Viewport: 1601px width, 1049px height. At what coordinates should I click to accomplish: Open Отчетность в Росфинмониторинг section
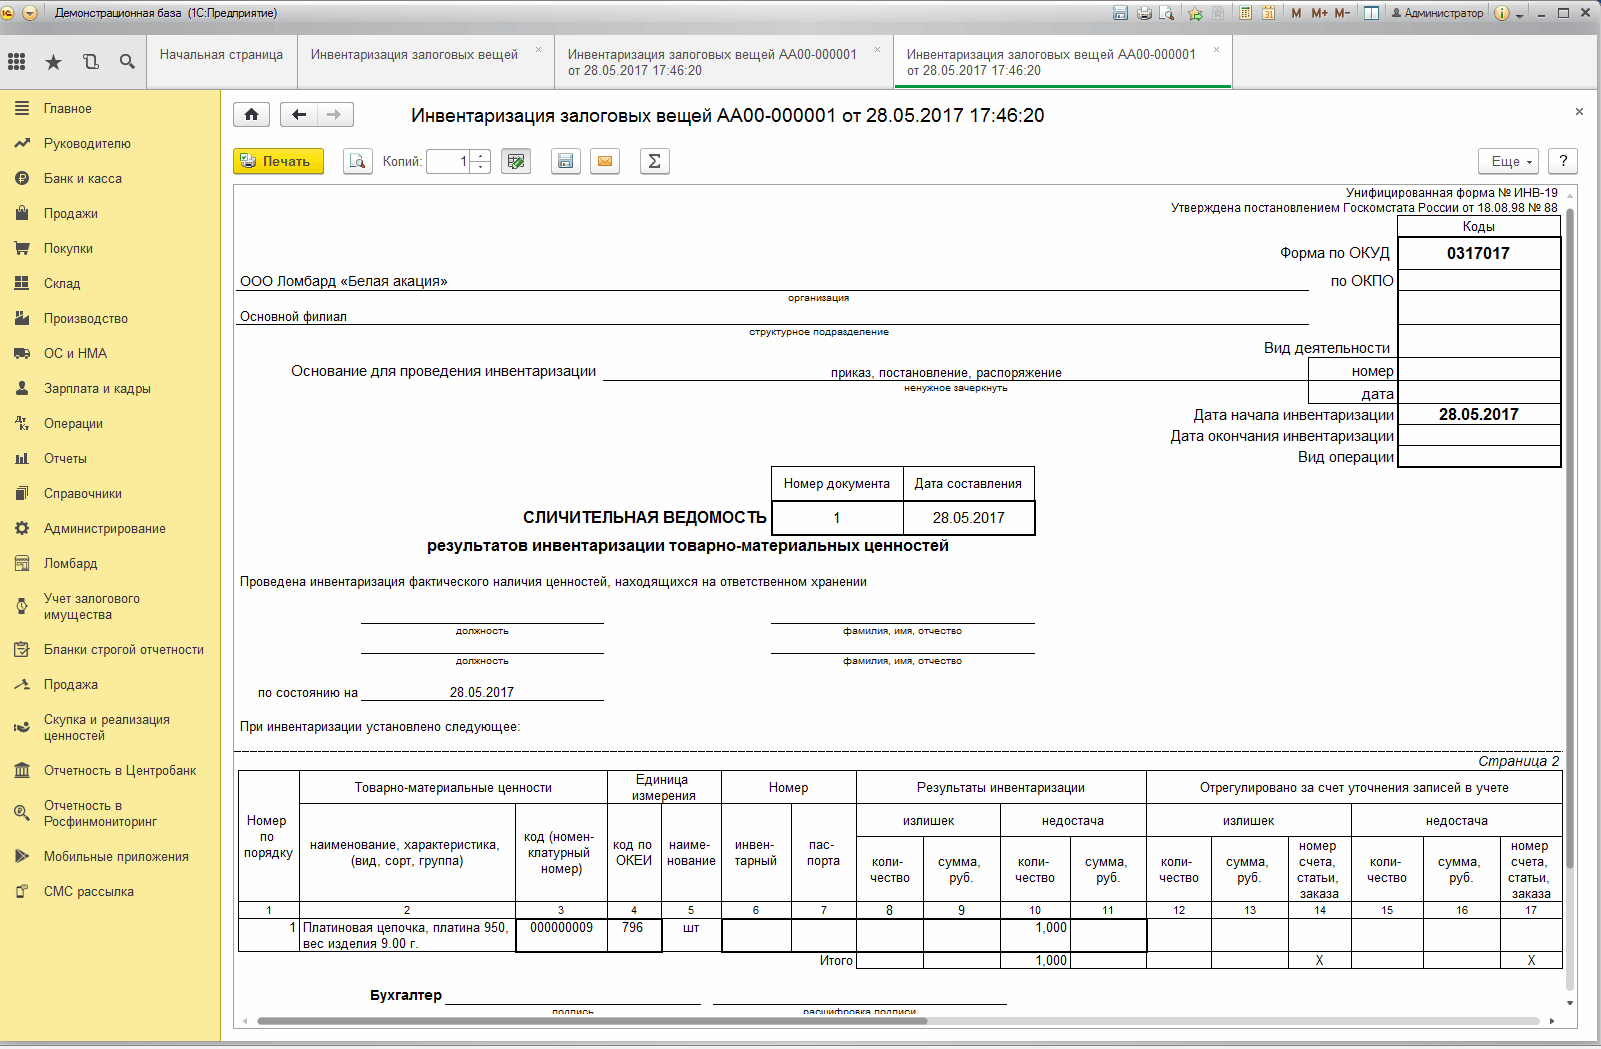click(110, 813)
